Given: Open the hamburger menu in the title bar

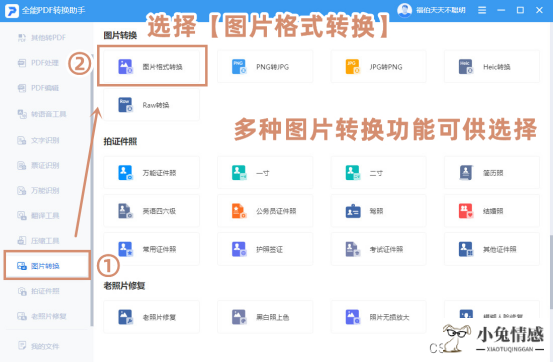Looking at the screenshot, I should coord(482,10).
